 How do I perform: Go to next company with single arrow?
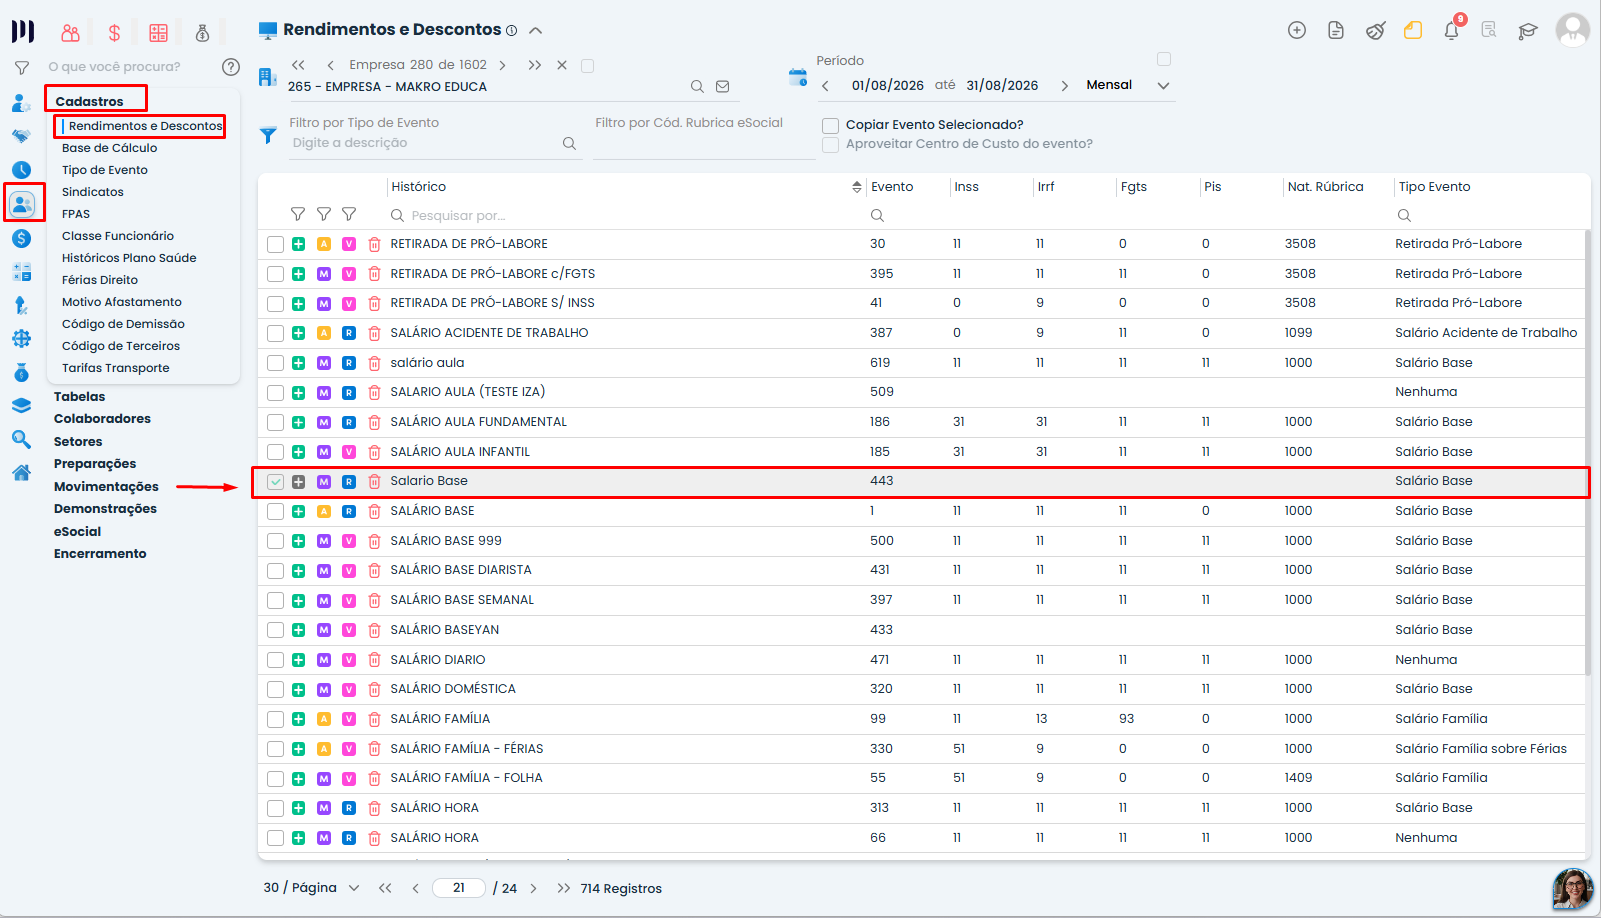[x=502, y=65]
